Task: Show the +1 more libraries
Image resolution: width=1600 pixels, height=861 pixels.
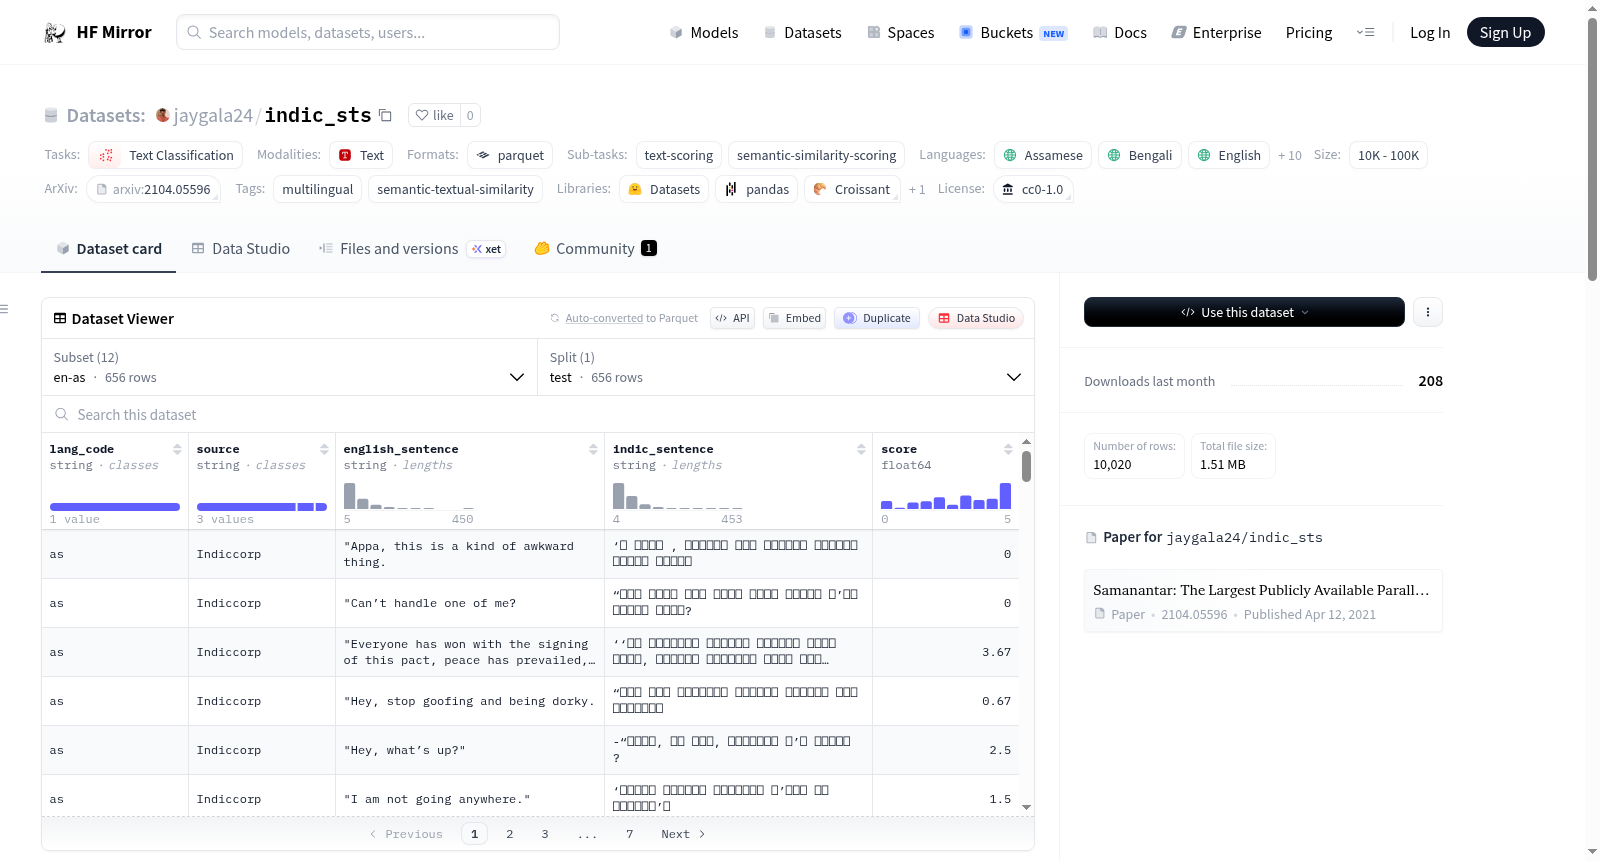Action: click(x=916, y=189)
